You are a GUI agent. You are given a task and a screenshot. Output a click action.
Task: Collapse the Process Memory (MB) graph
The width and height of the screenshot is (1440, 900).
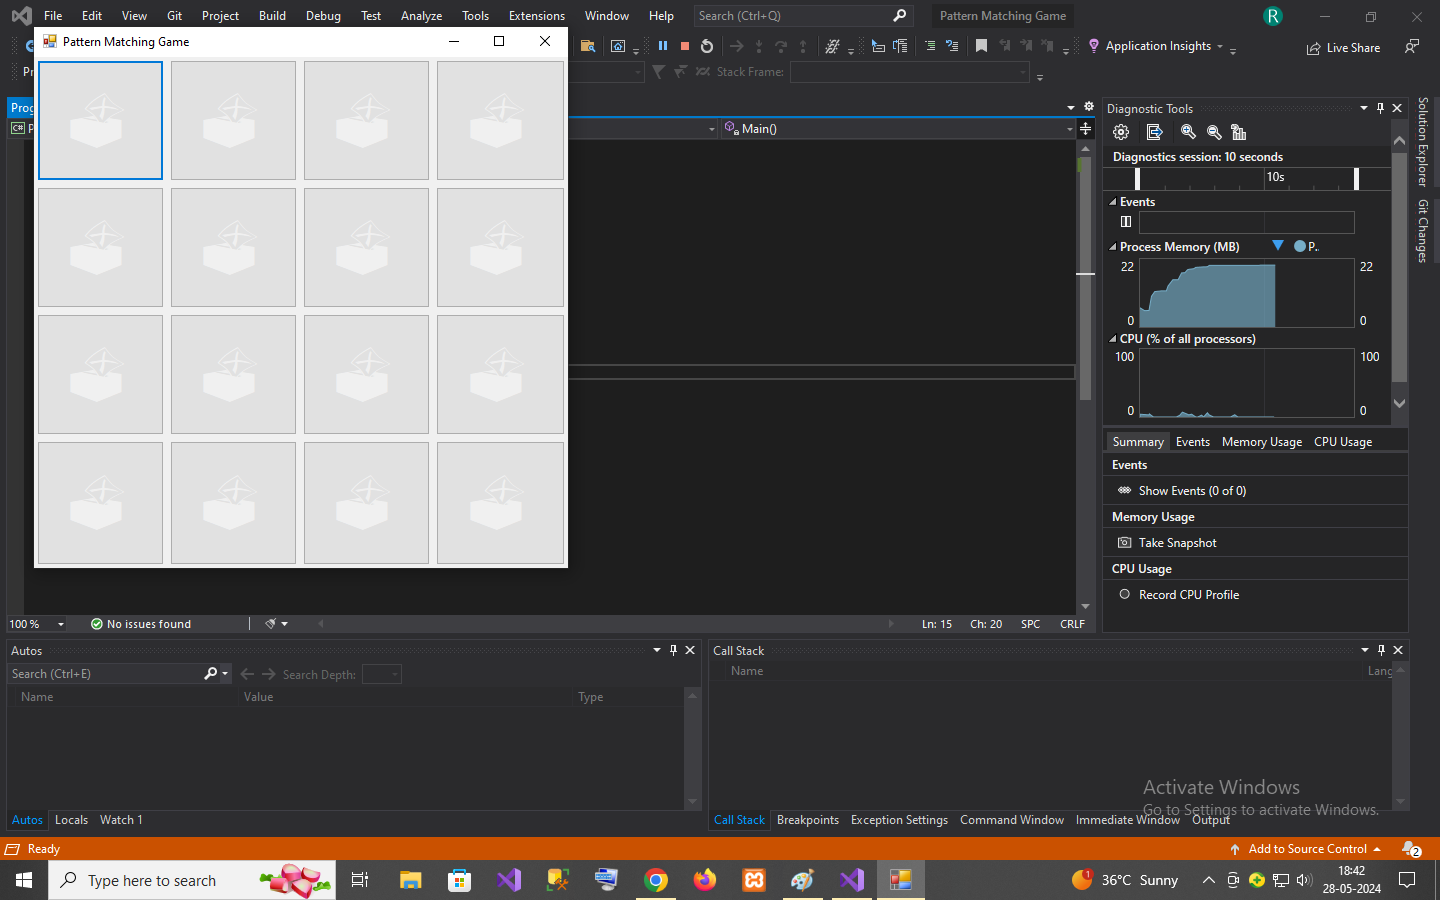click(1113, 247)
